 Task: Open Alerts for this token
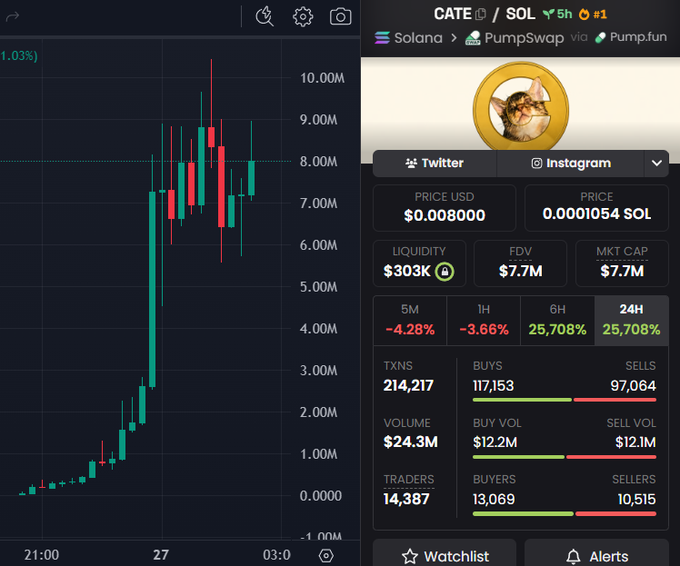(x=597, y=553)
